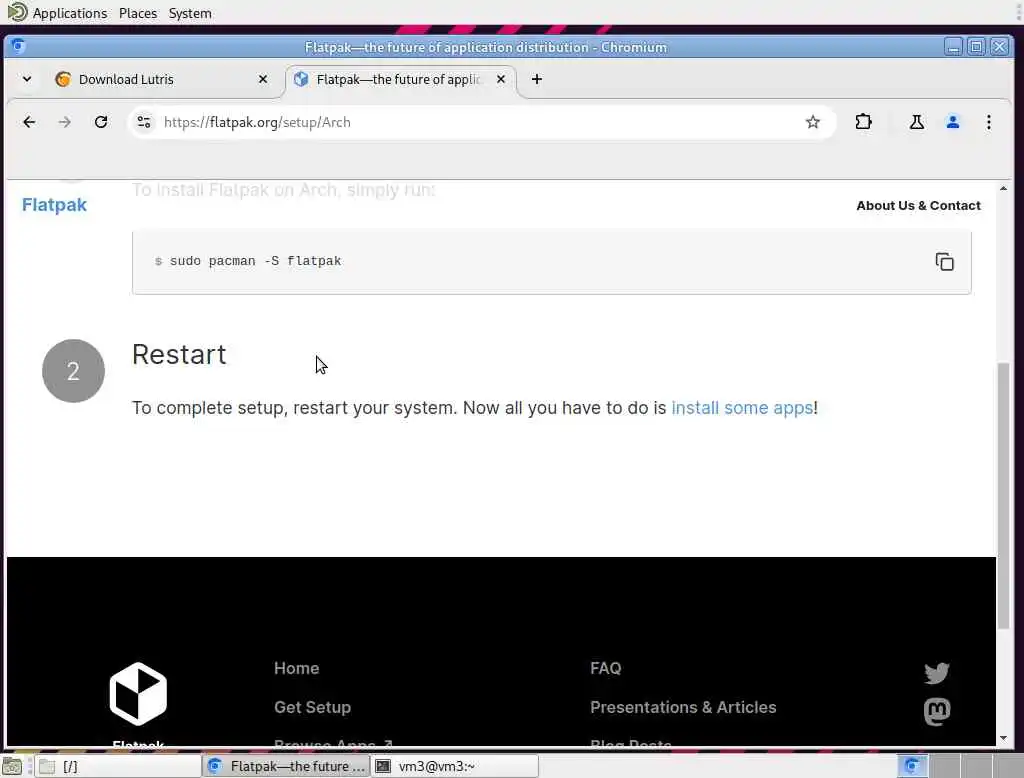
Task: Click the Flatpak header logo link
Action: coord(54,204)
